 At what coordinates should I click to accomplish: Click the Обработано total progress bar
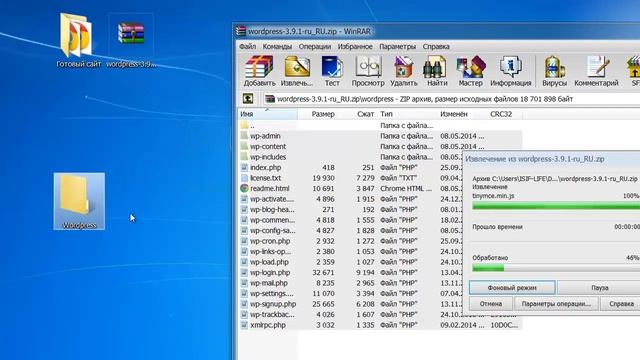coord(556,268)
